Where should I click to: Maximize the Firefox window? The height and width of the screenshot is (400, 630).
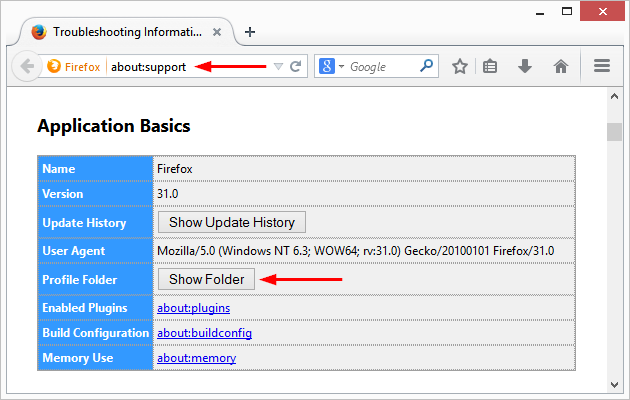pos(567,11)
